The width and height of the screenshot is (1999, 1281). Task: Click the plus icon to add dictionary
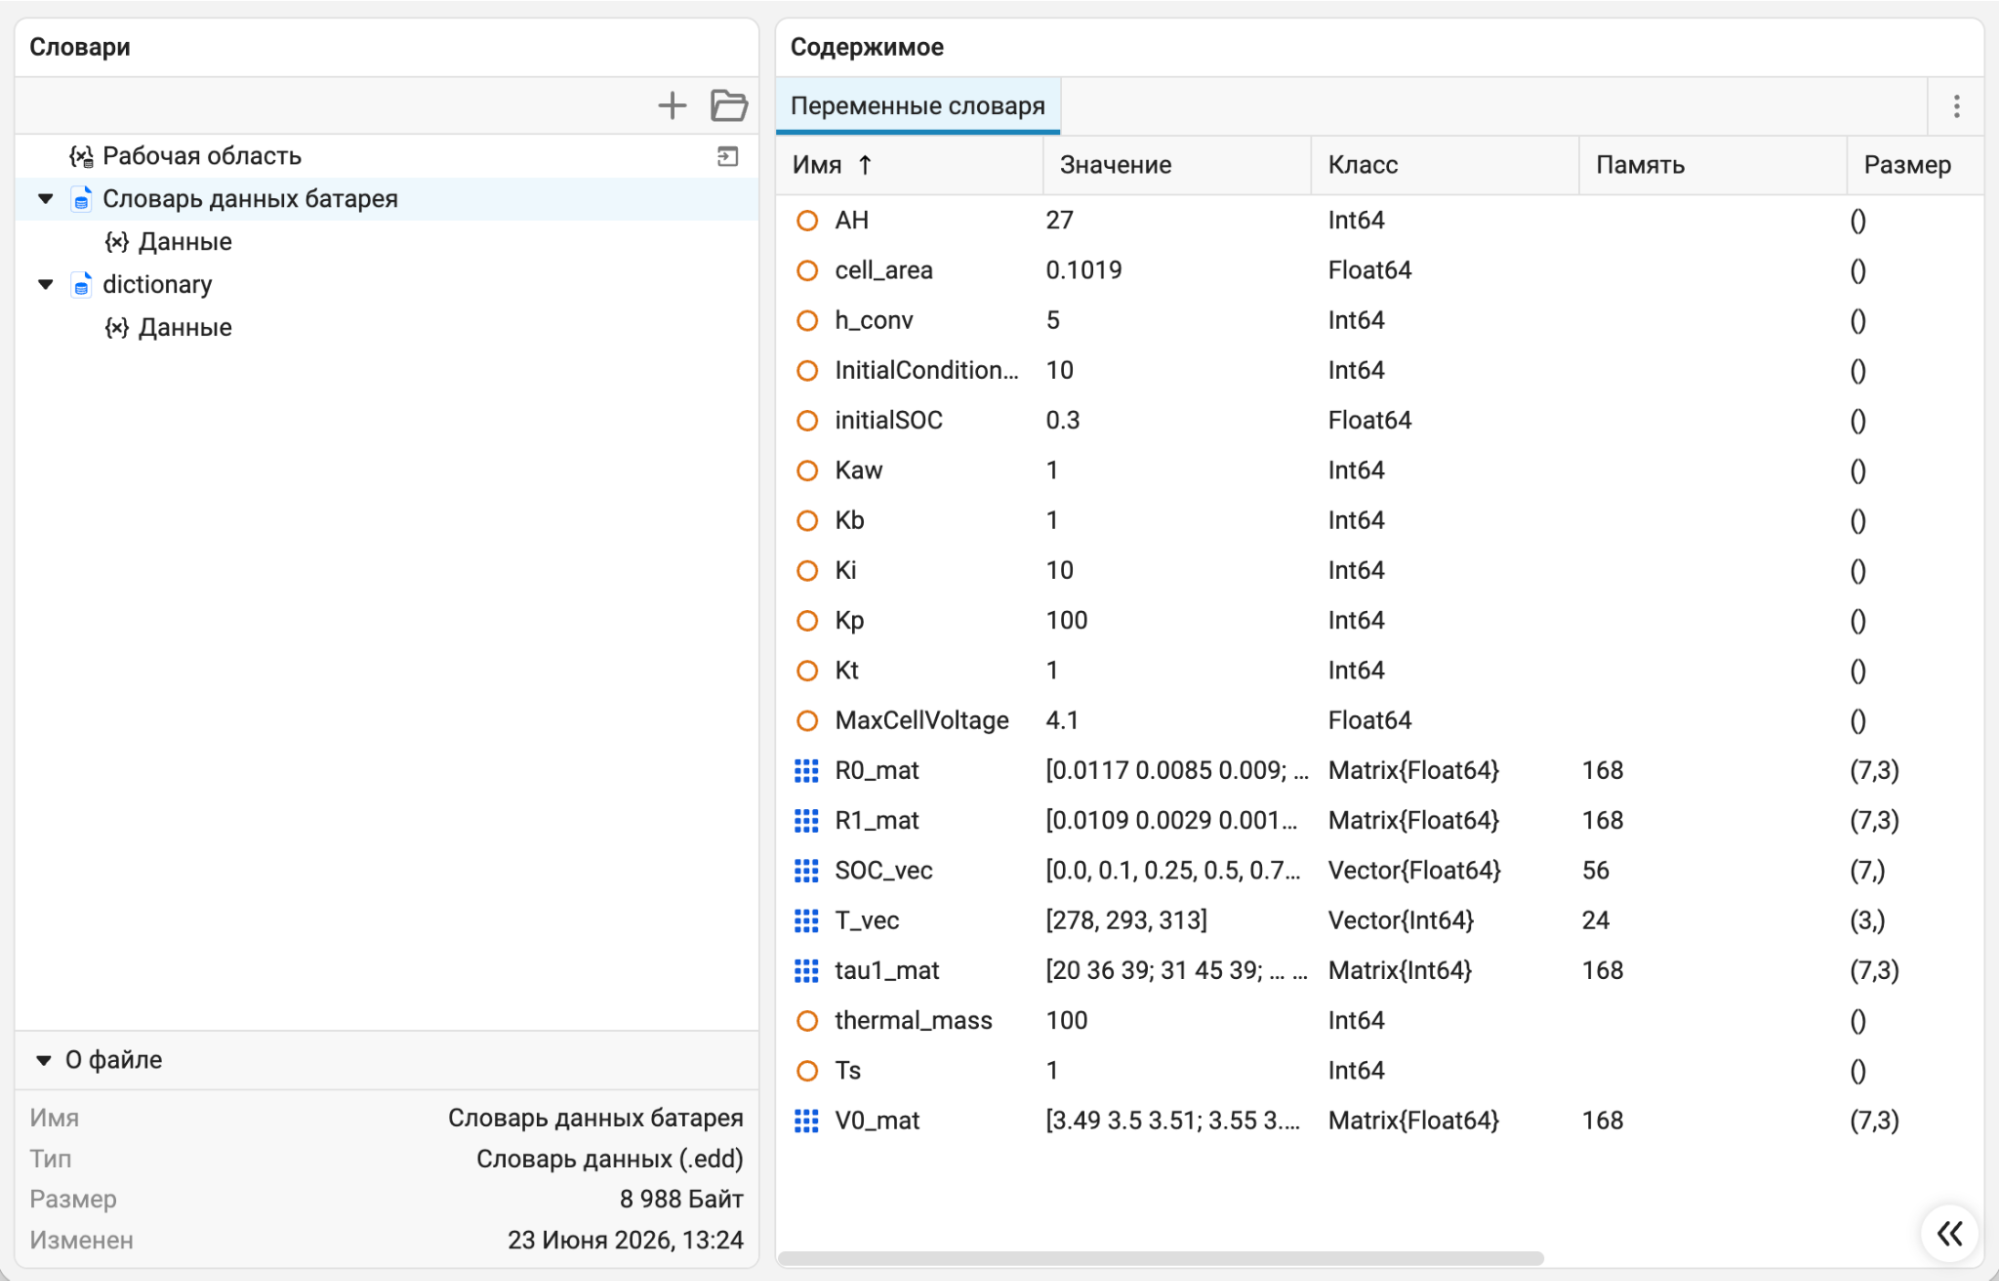point(672,105)
